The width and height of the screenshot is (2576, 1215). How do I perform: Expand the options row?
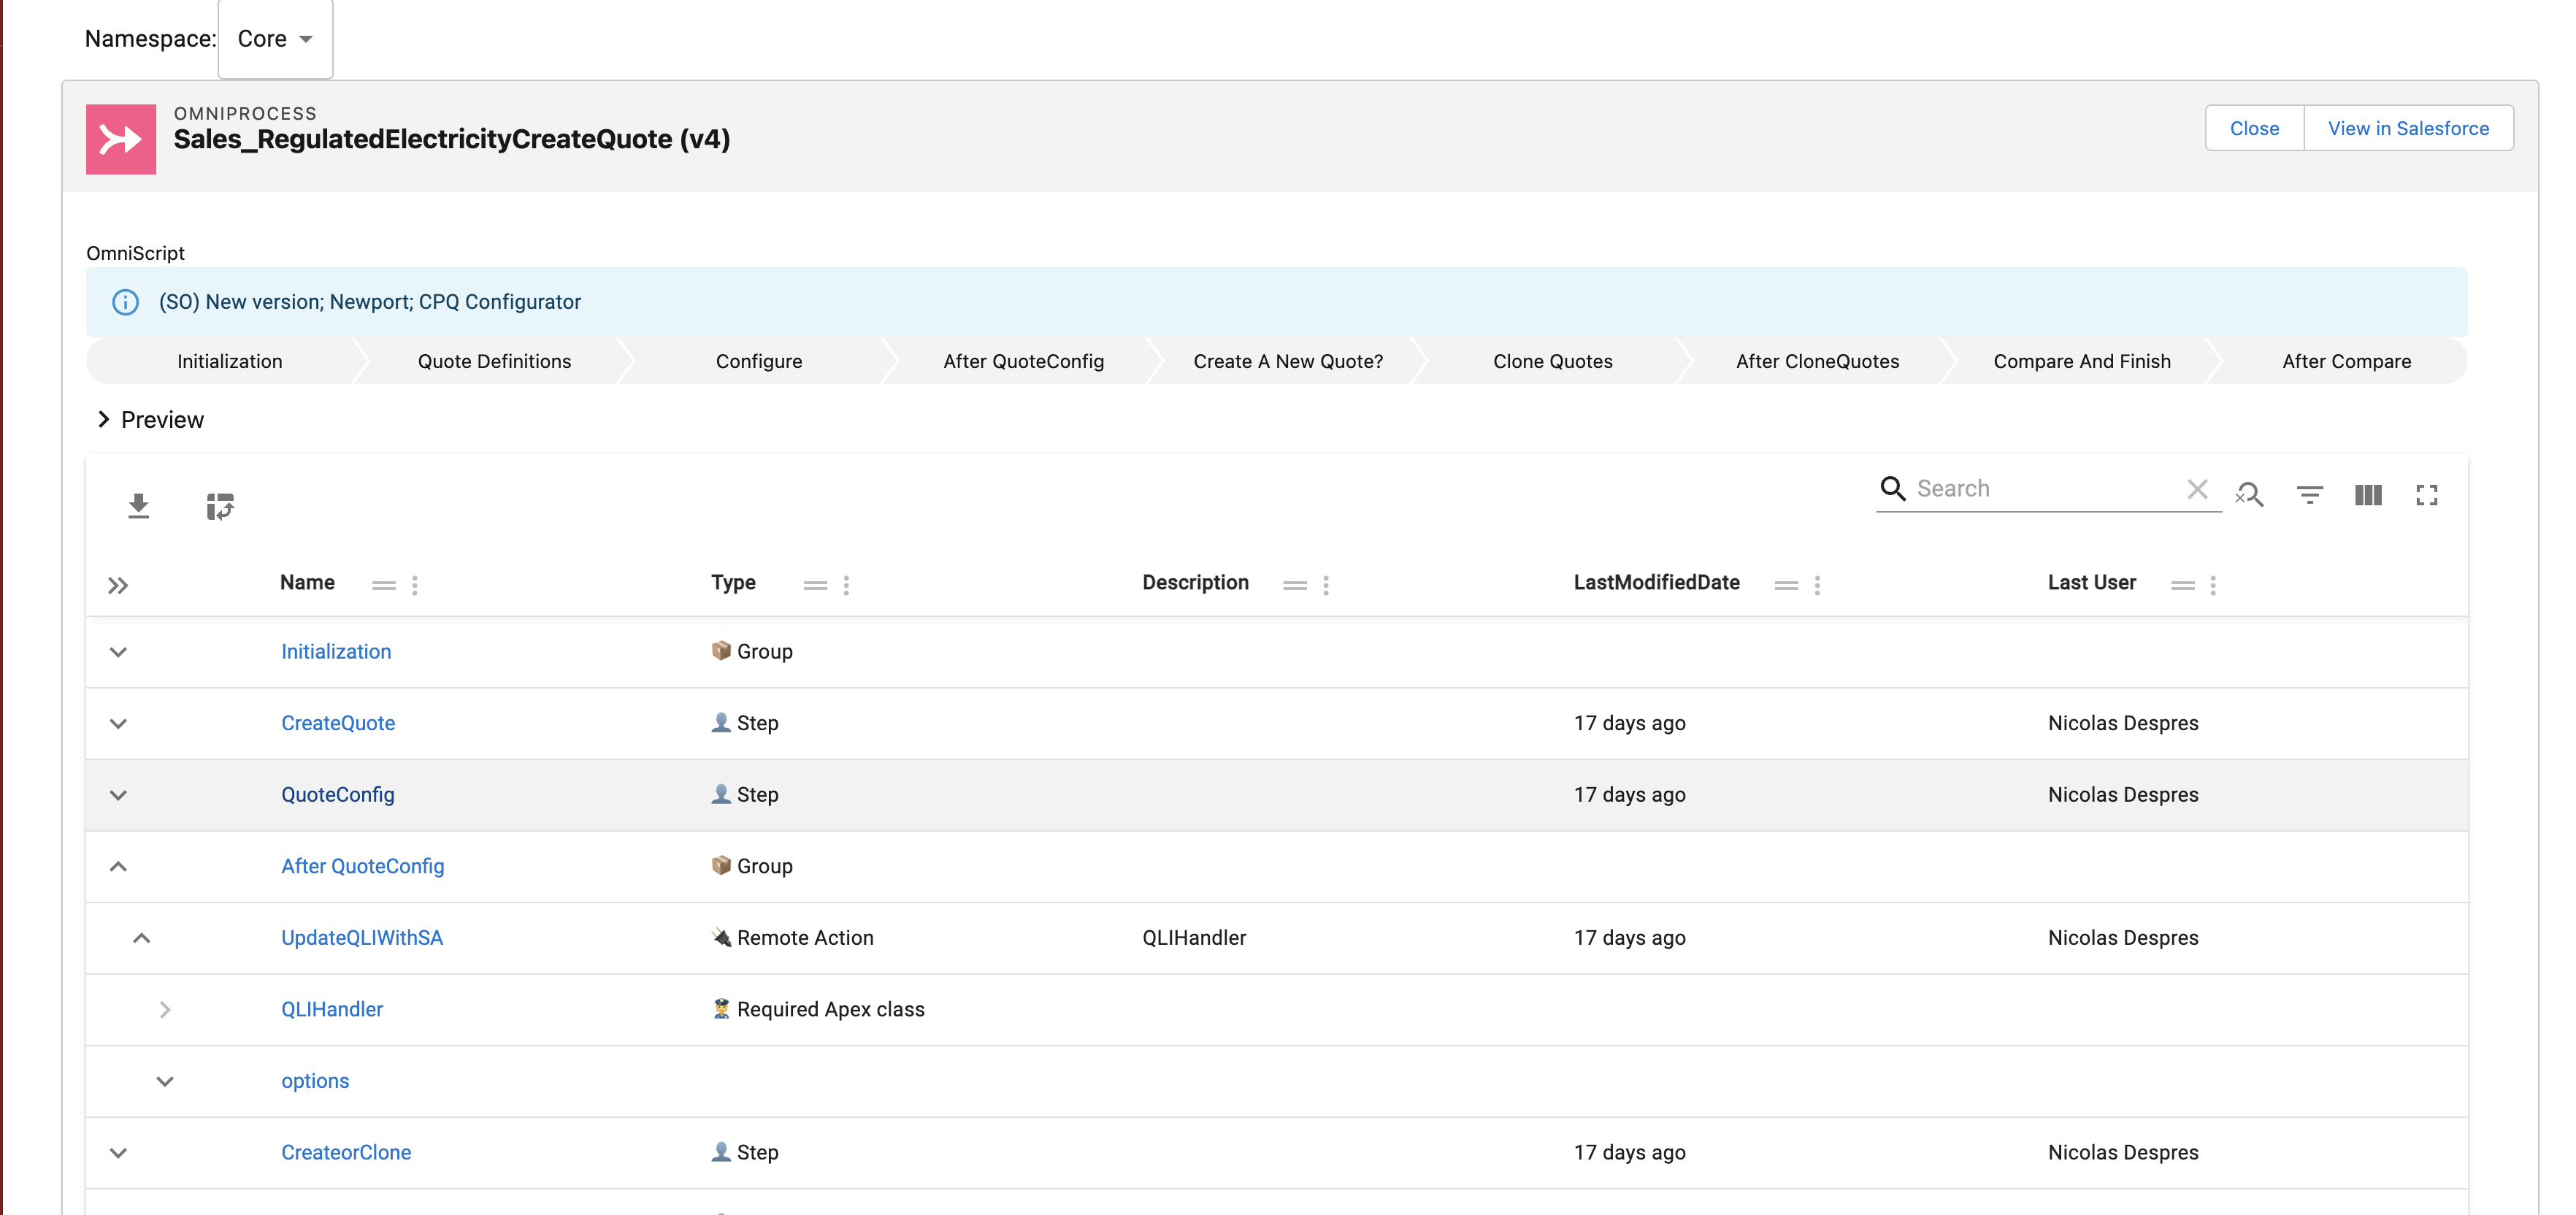[165, 1081]
